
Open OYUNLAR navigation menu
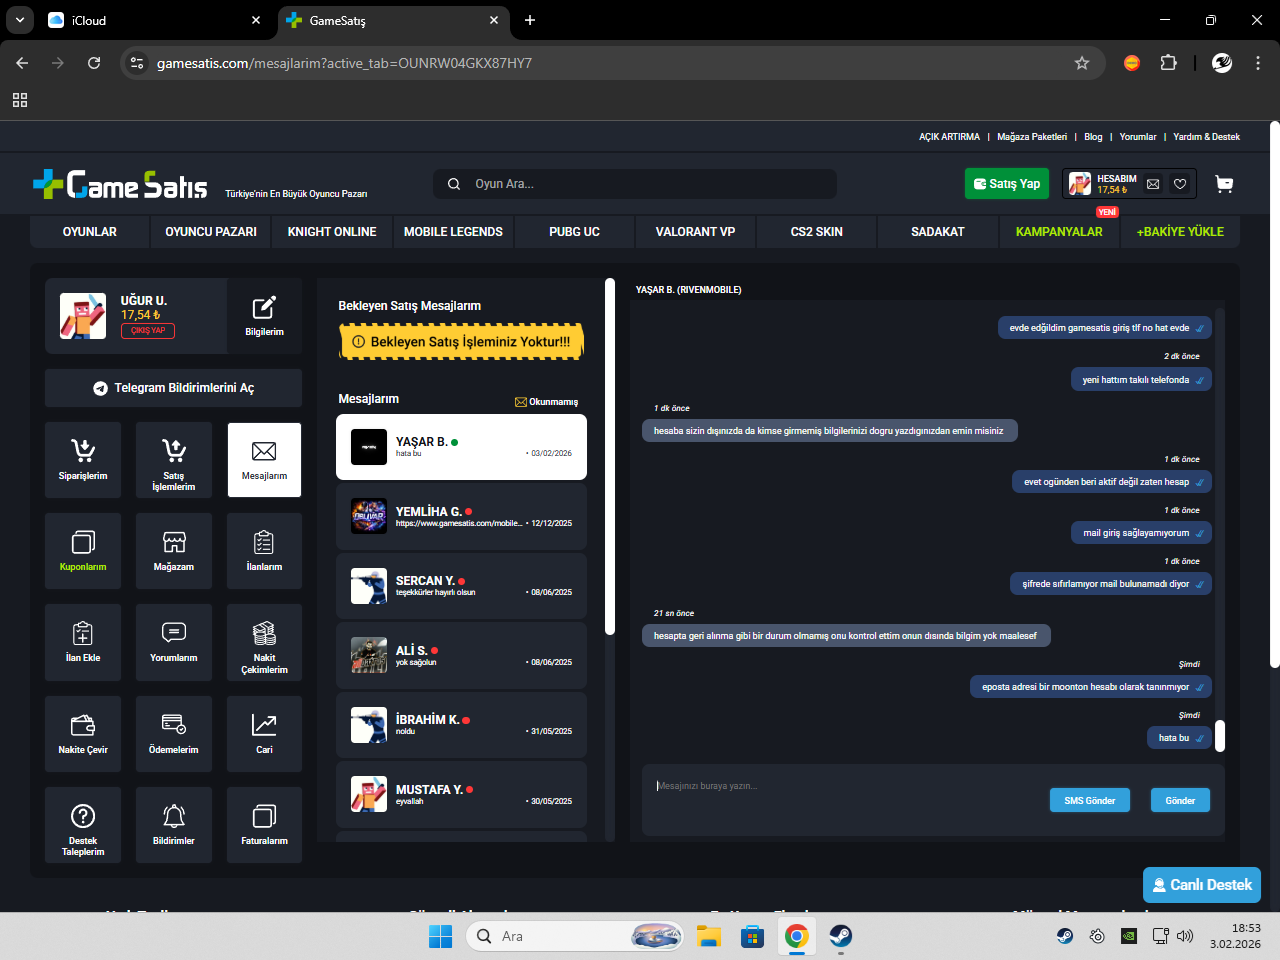(x=90, y=232)
